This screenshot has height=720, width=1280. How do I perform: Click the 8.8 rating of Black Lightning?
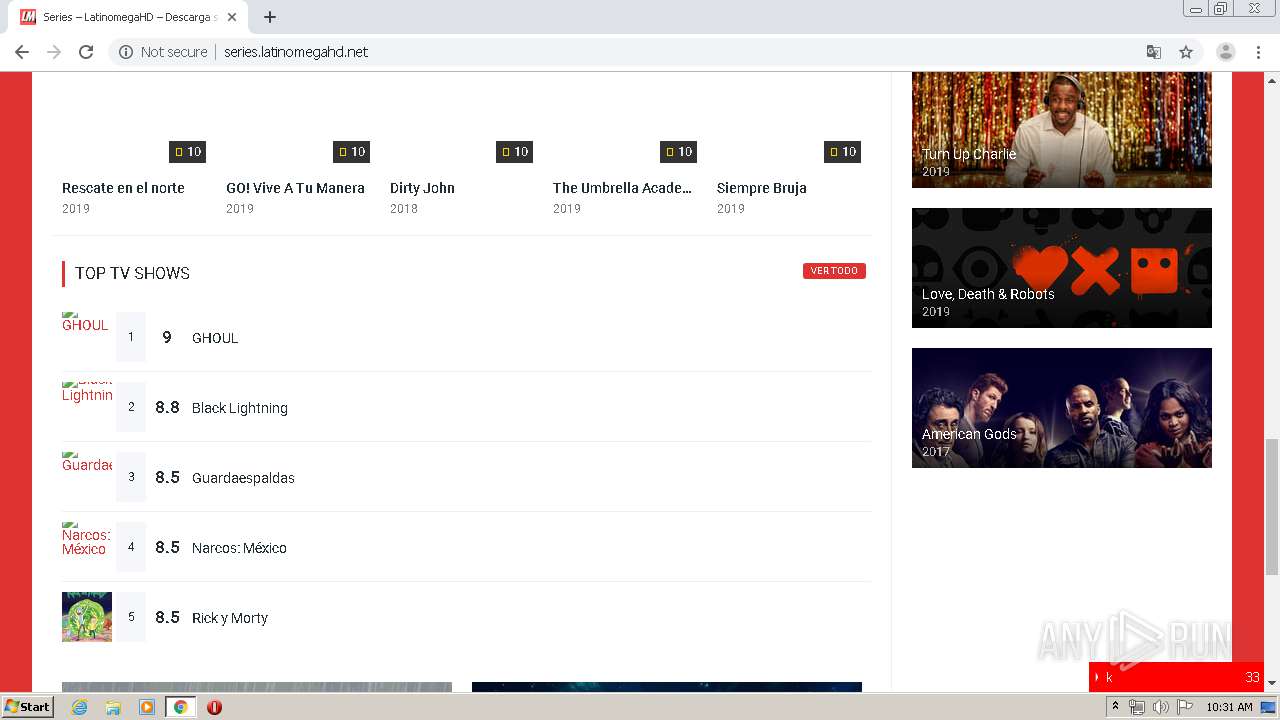(167, 408)
